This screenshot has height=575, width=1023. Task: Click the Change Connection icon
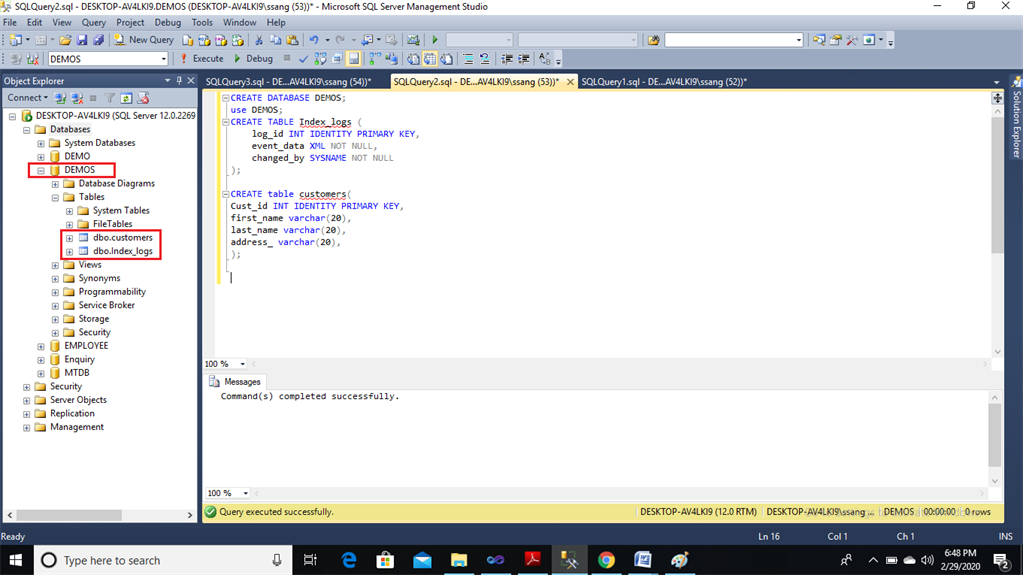coord(33,59)
